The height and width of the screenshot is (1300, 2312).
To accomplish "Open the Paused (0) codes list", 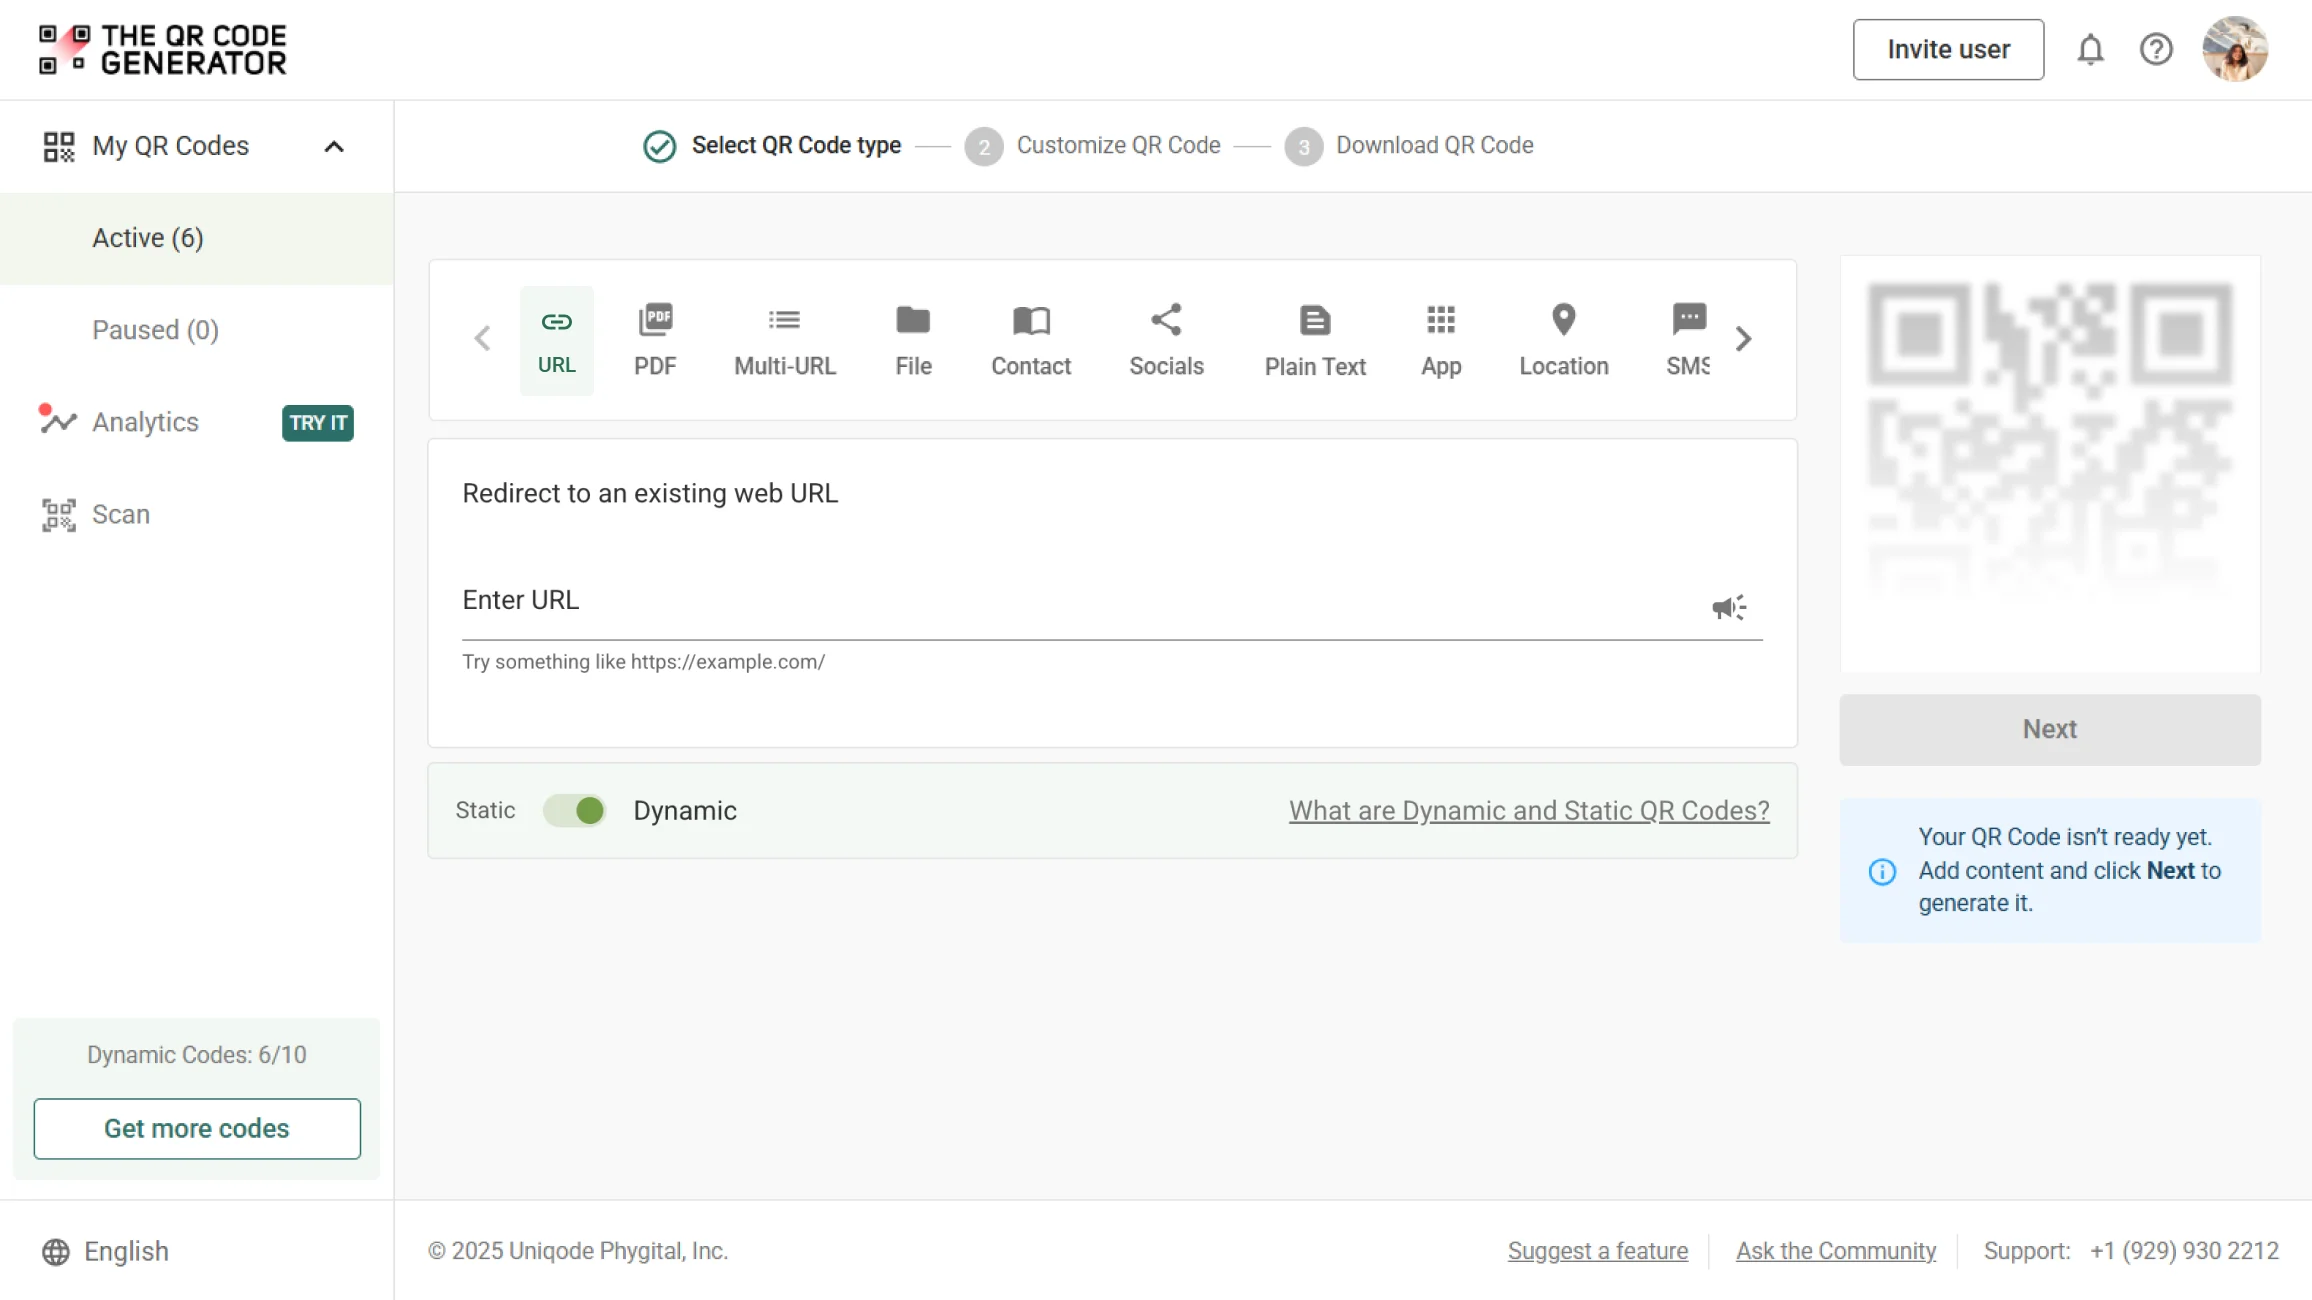I will coord(155,330).
